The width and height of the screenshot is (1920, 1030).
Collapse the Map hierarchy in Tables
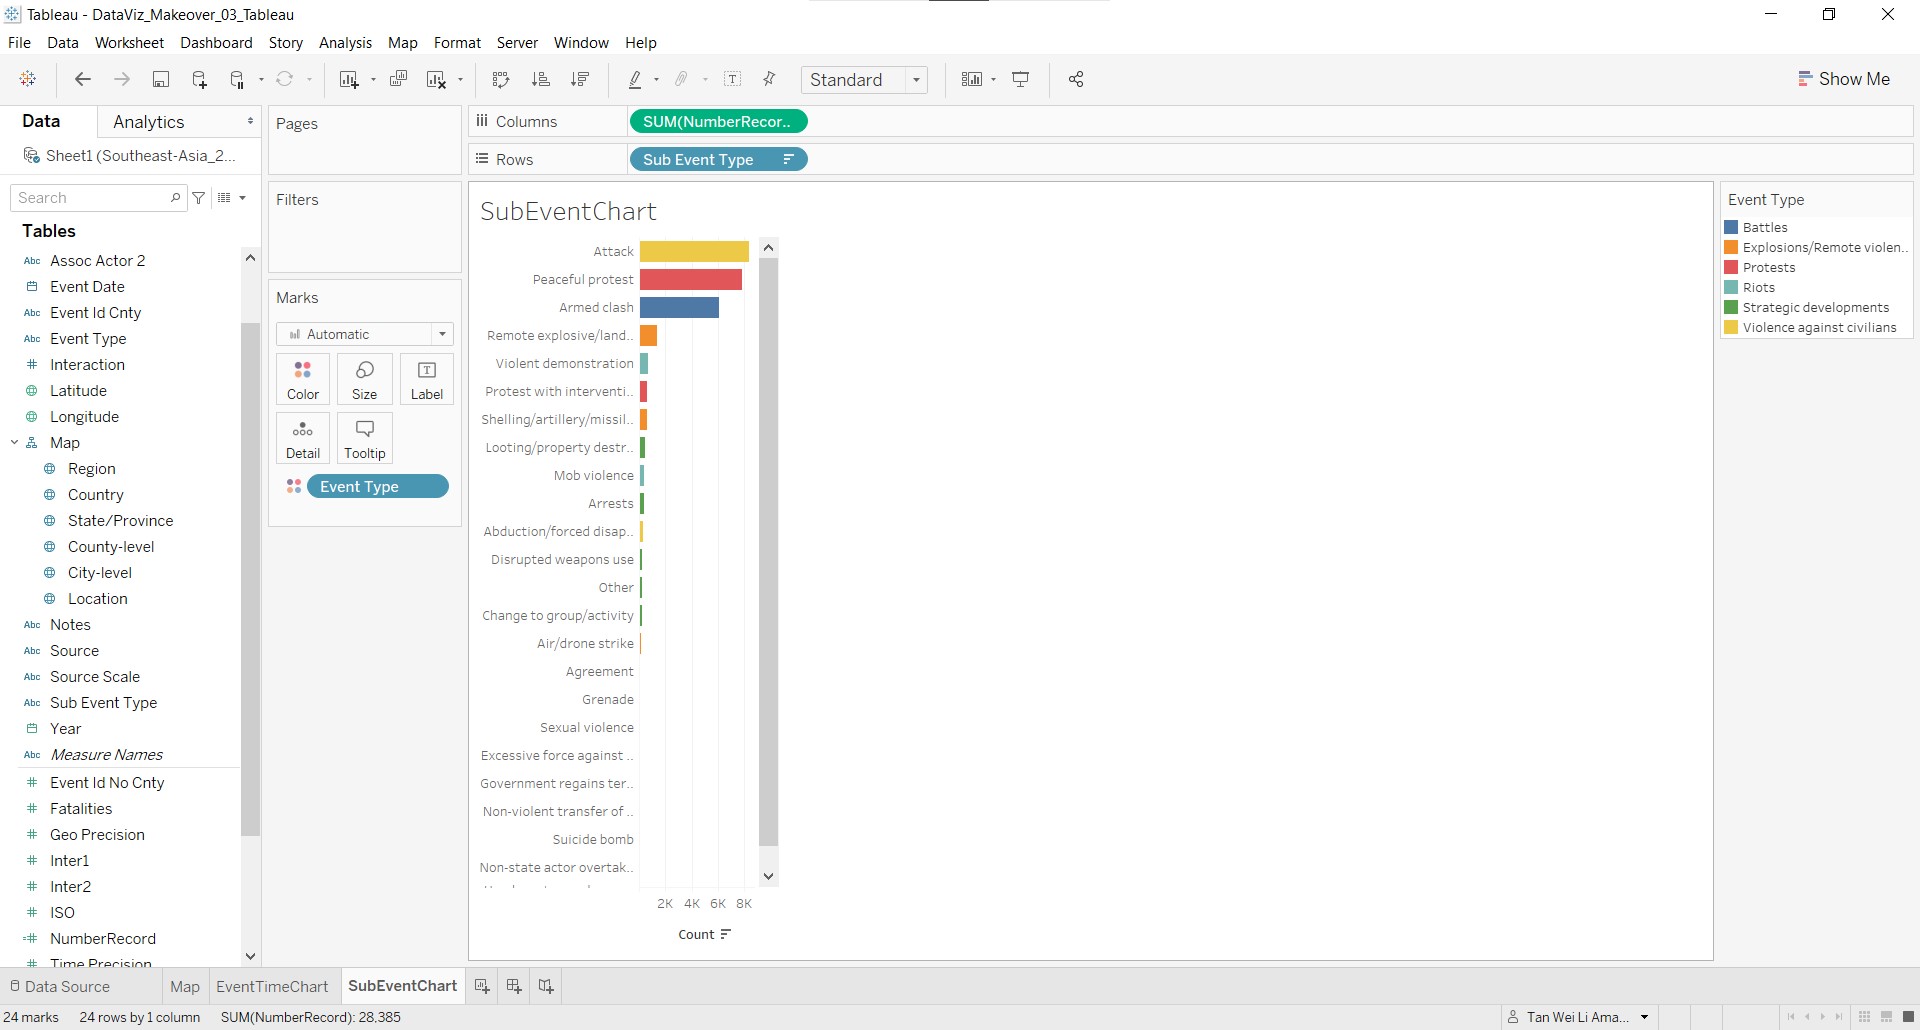tap(15, 443)
